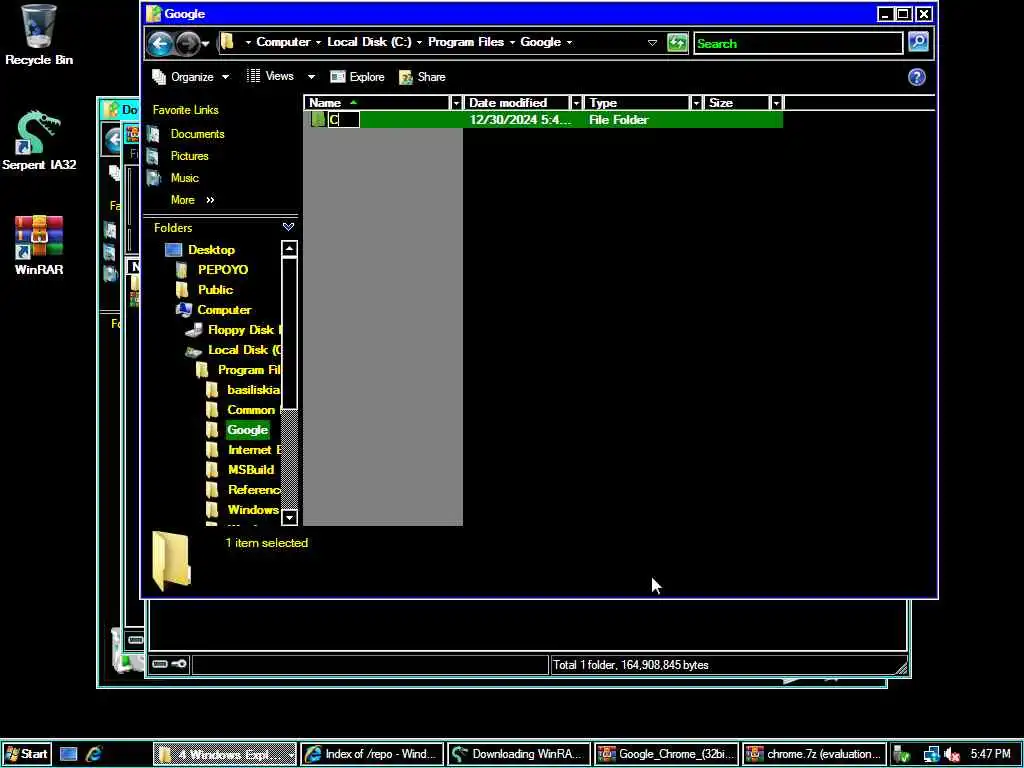Open Documents favorite link
Image resolution: width=1024 pixels, height=768 pixels.
[197, 134]
